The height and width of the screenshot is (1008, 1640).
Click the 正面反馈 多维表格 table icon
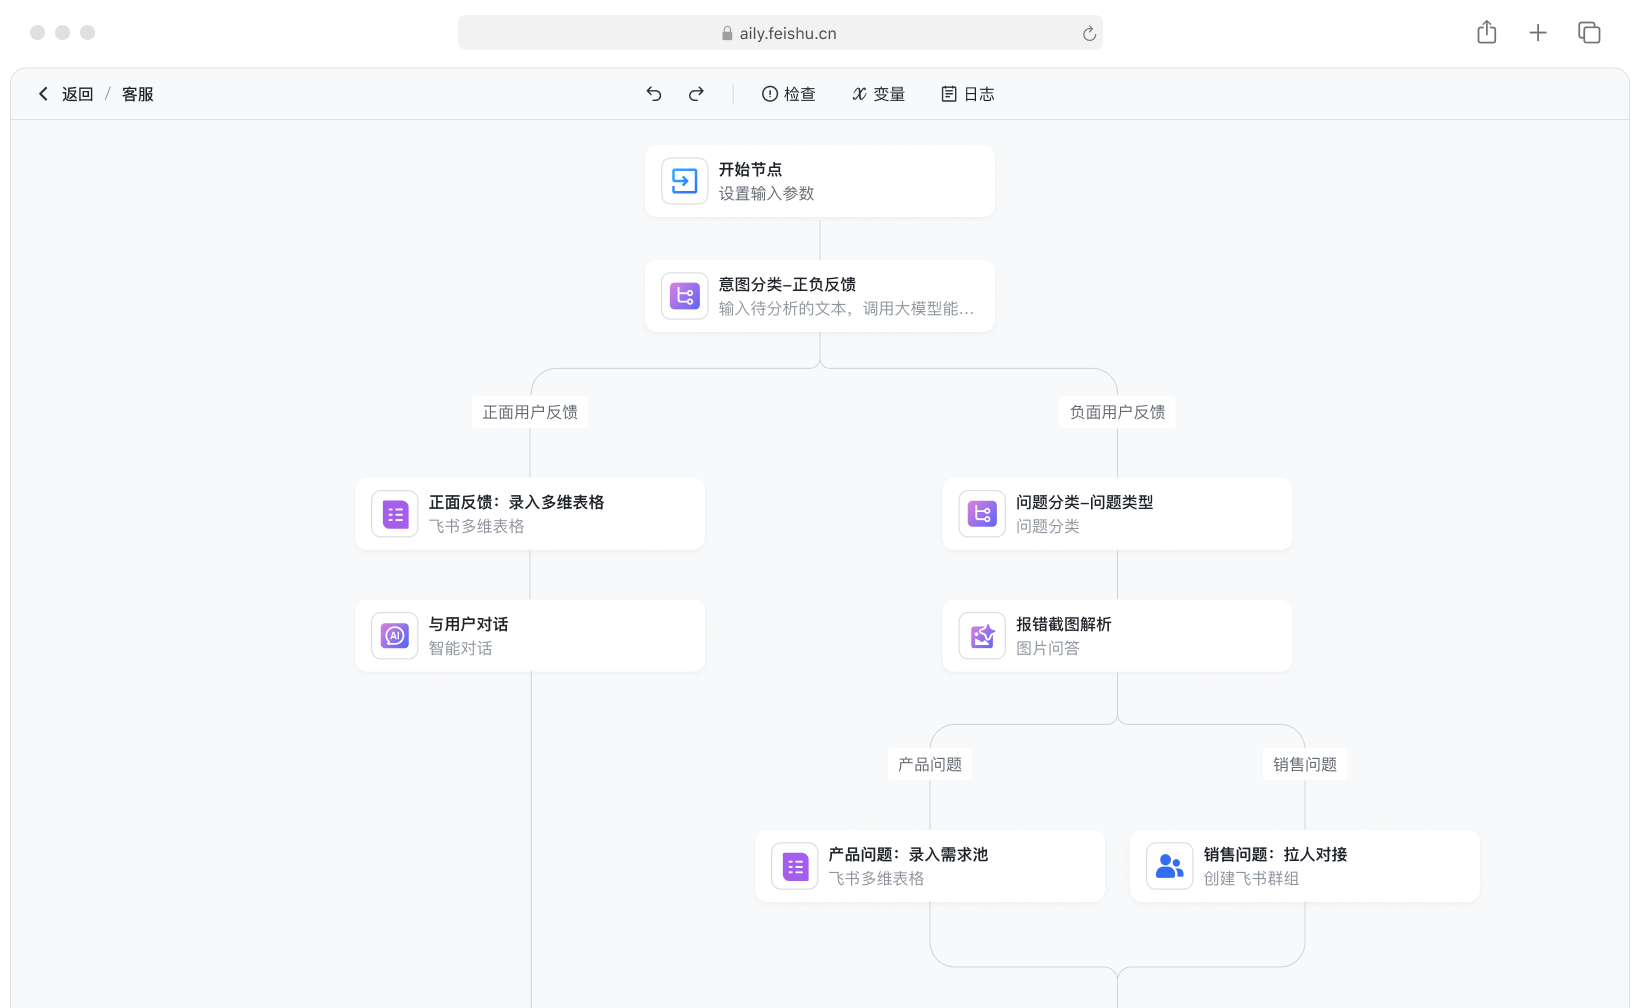tap(394, 514)
